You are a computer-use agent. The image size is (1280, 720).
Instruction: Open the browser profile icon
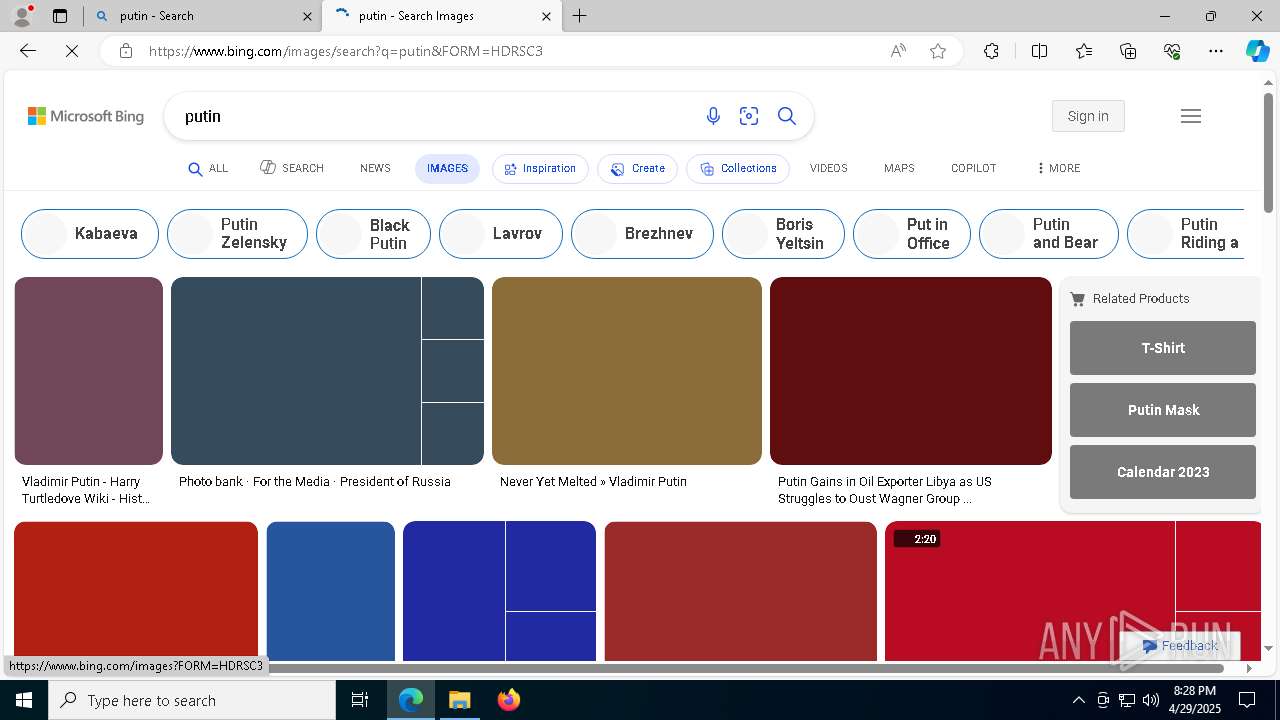[x=22, y=16]
